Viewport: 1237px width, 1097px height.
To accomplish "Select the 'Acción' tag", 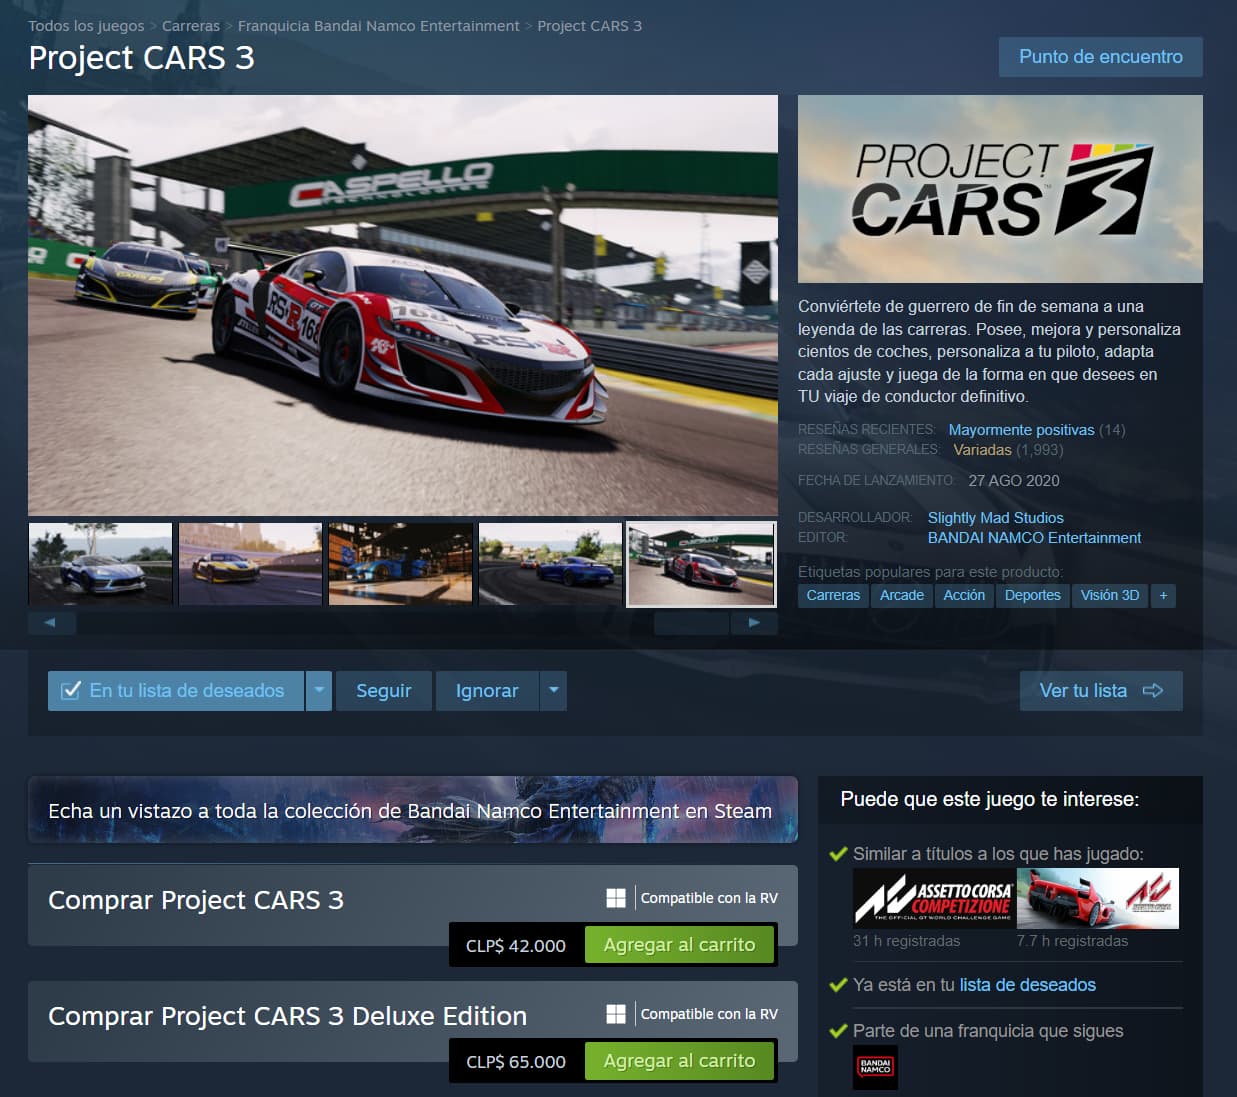I will [964, 595].
